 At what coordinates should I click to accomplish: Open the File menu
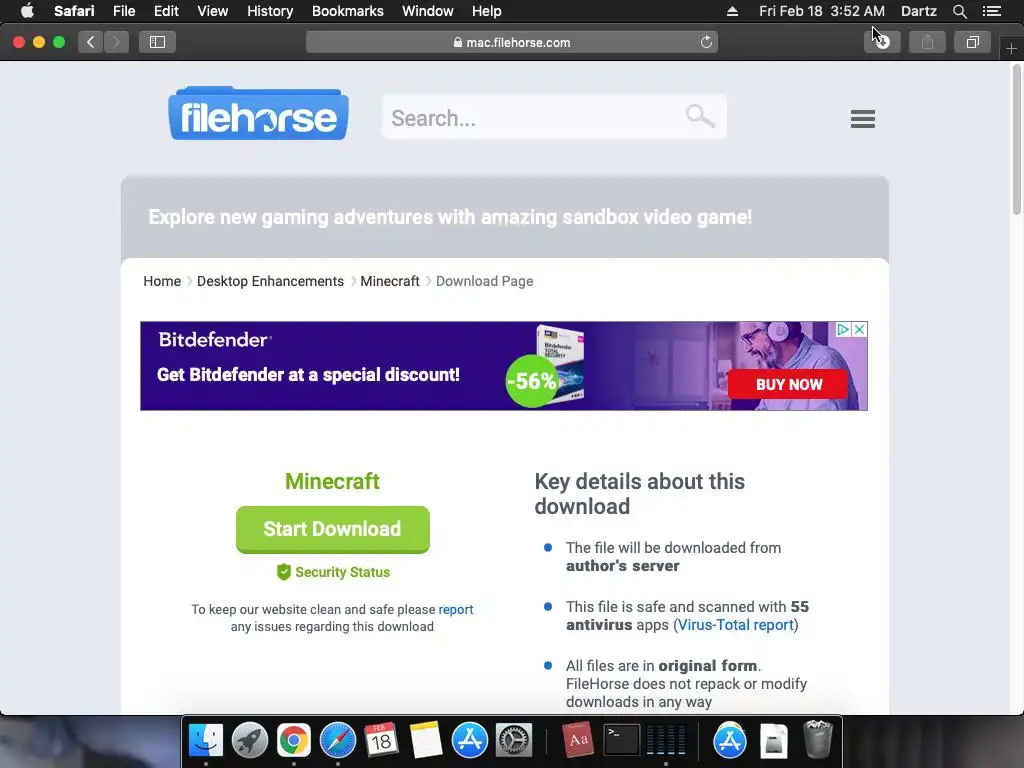[x=123, y=11]
